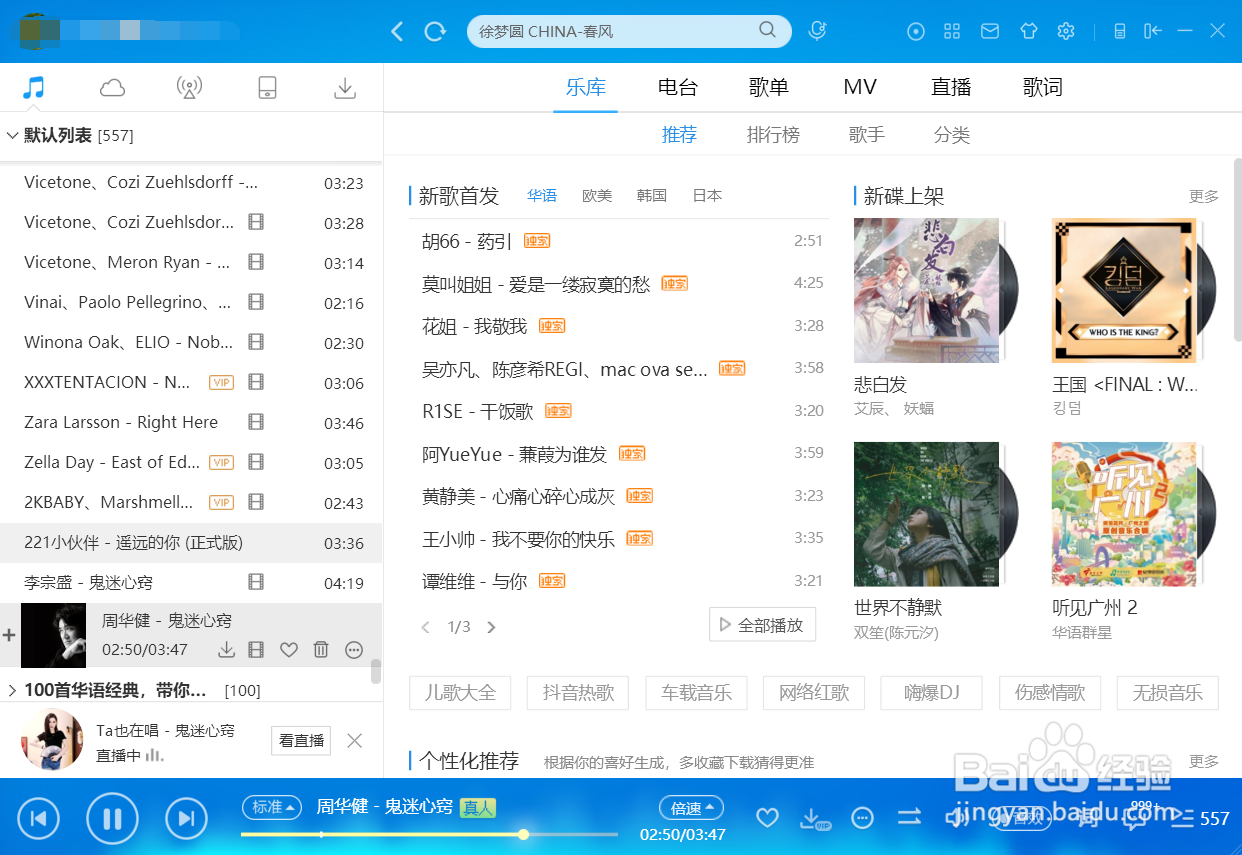
Task: Delete 周华健 - 鬼迷心窍 with trash icon
Action: pos(321,650)
